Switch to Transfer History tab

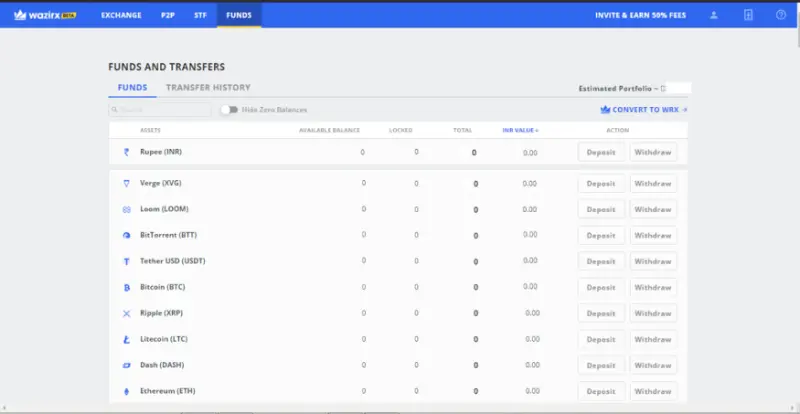point(208,87)
